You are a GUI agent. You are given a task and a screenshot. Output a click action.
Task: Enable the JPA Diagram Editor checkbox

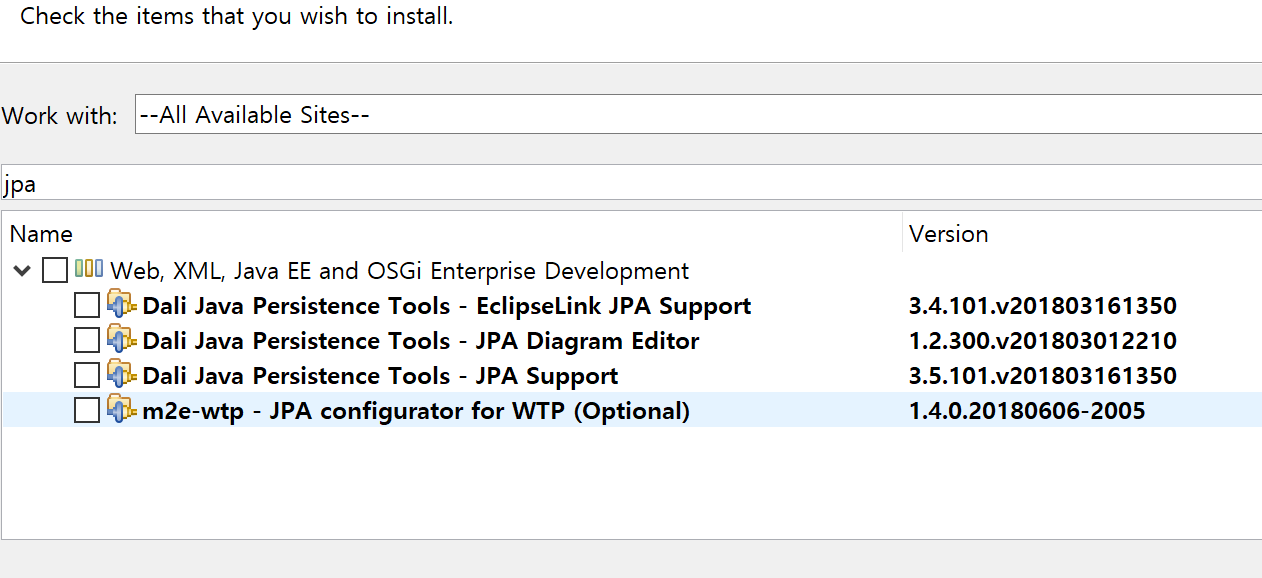[x=86, y=340]
